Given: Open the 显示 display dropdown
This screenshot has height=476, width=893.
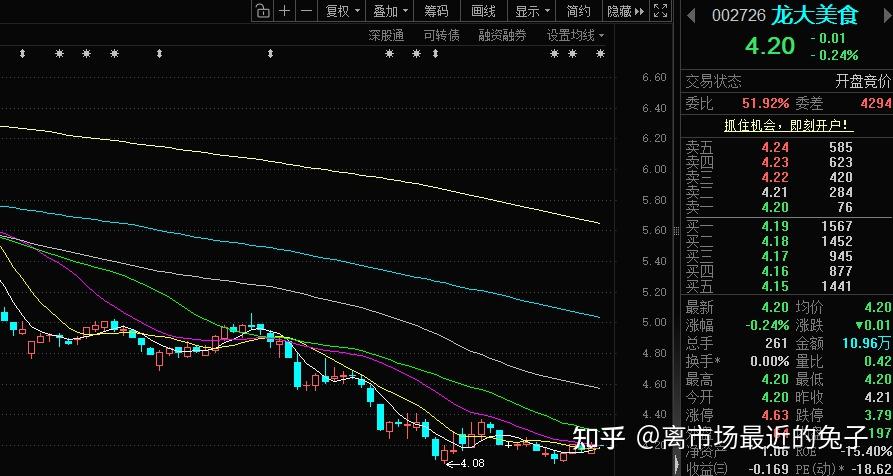Looking at the screenshot, I should (x=532, y=11).
